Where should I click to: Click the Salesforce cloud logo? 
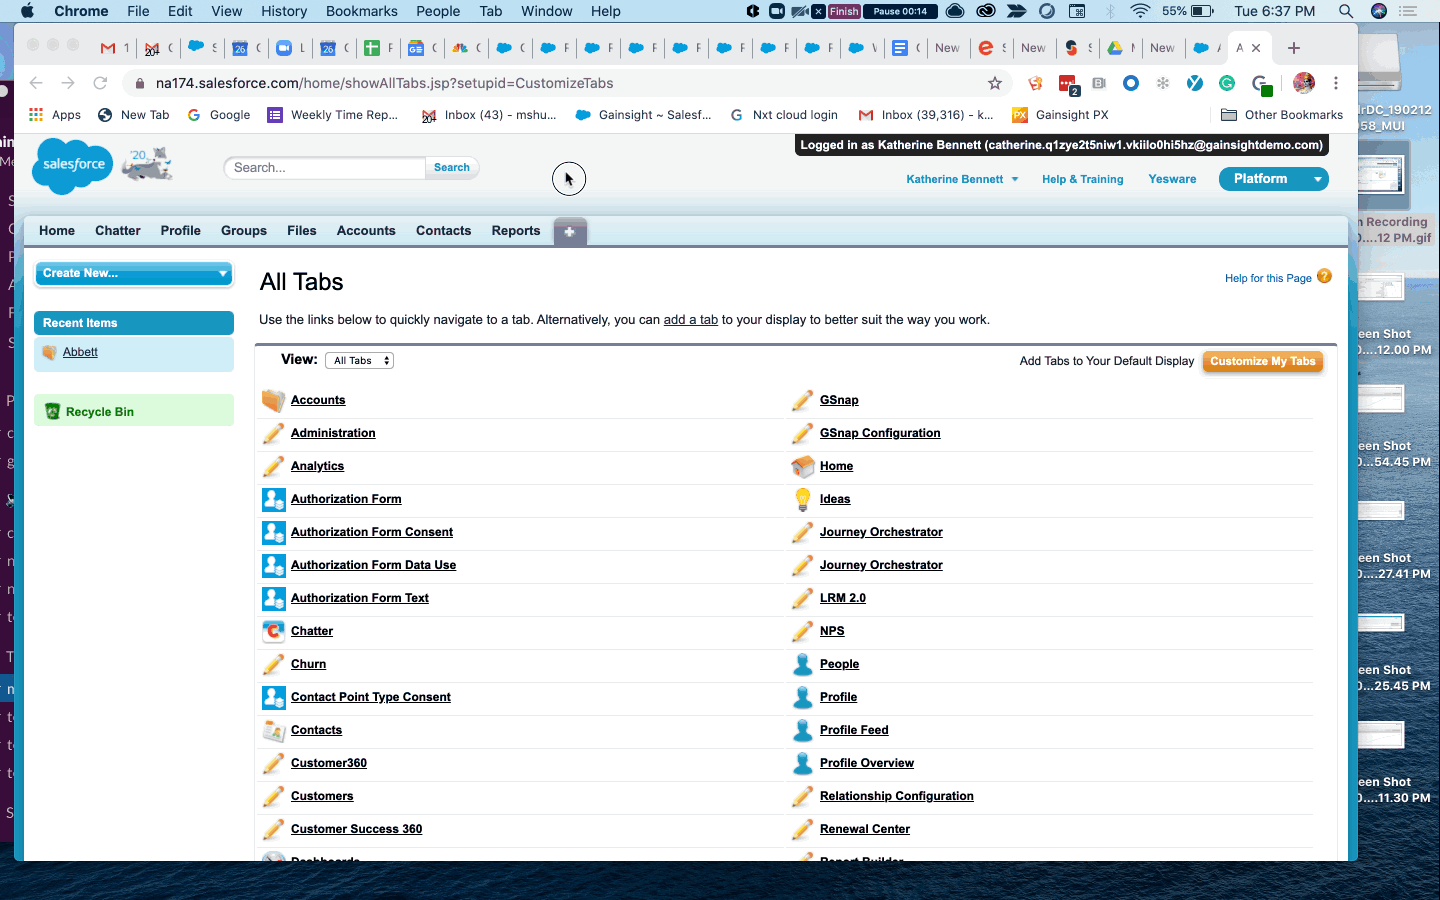click(x=73, y=165)
